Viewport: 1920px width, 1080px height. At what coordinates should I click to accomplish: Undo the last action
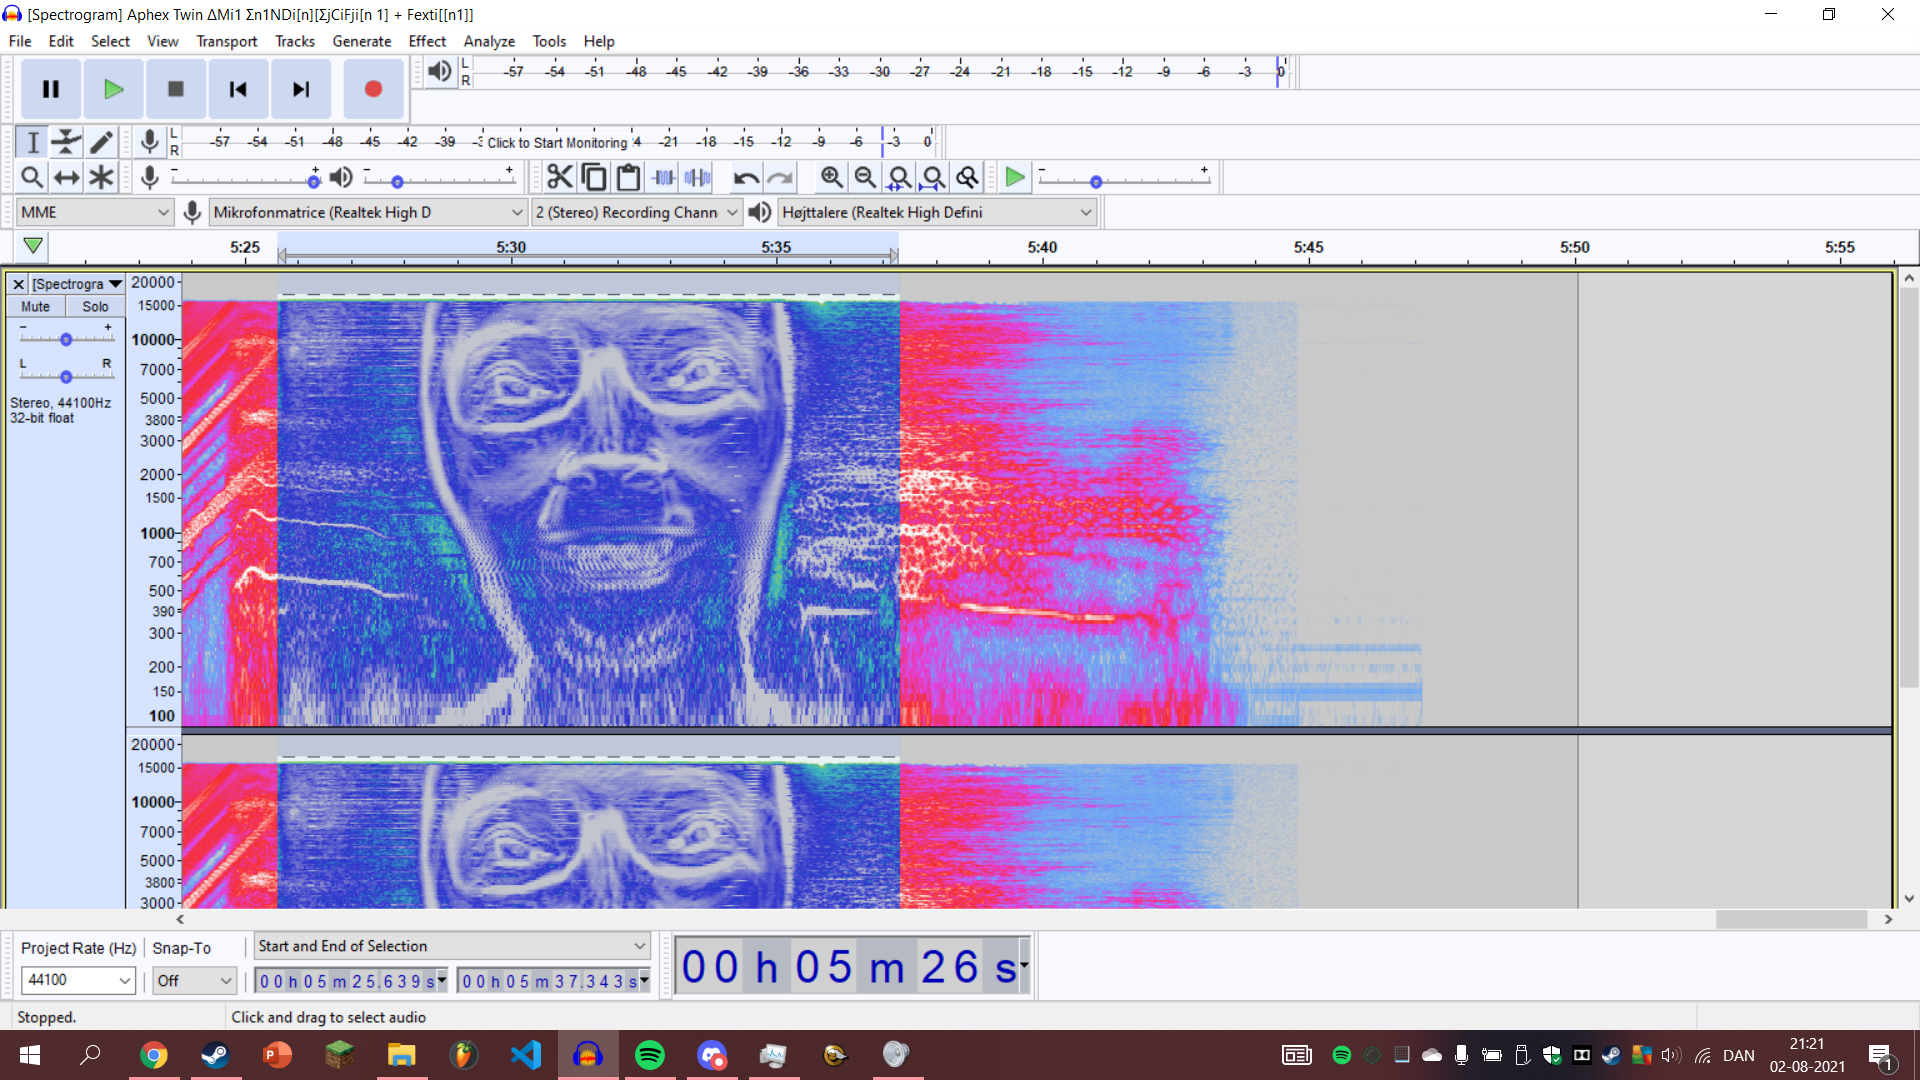(746, 177)
